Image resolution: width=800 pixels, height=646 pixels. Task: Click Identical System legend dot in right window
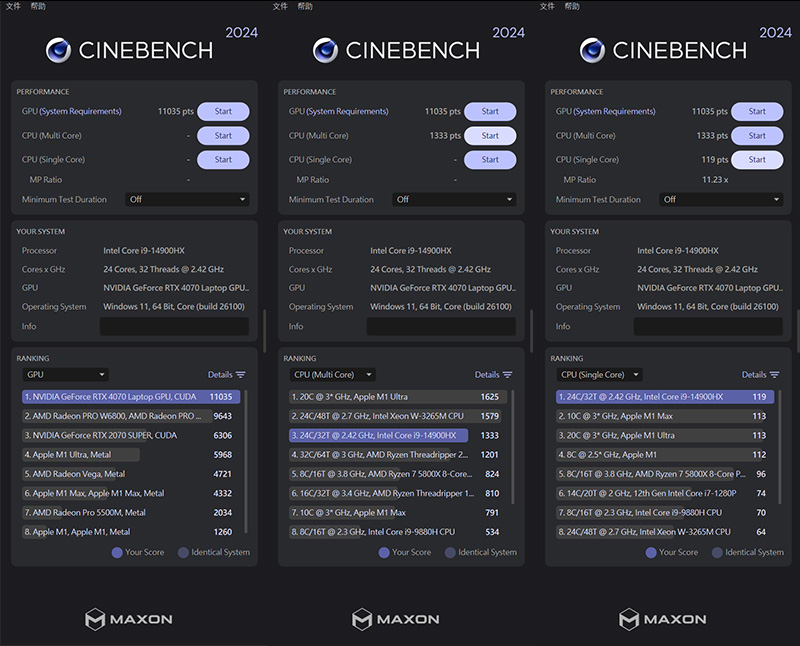[717, 553]
